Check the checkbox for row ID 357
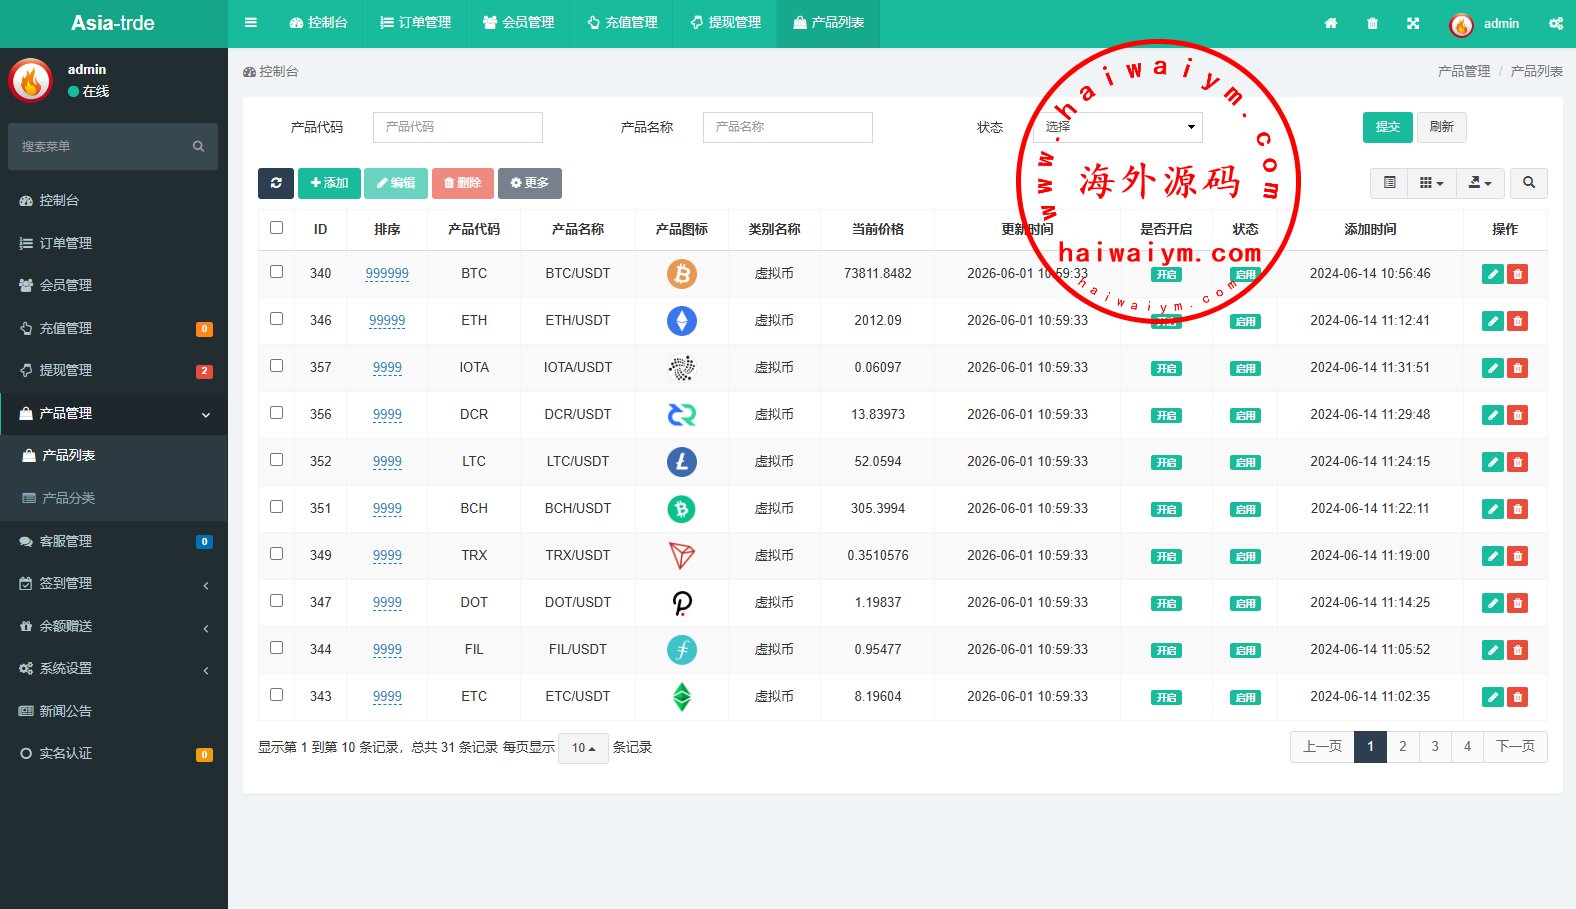1576x909 pixels. (x=276, y=366)
